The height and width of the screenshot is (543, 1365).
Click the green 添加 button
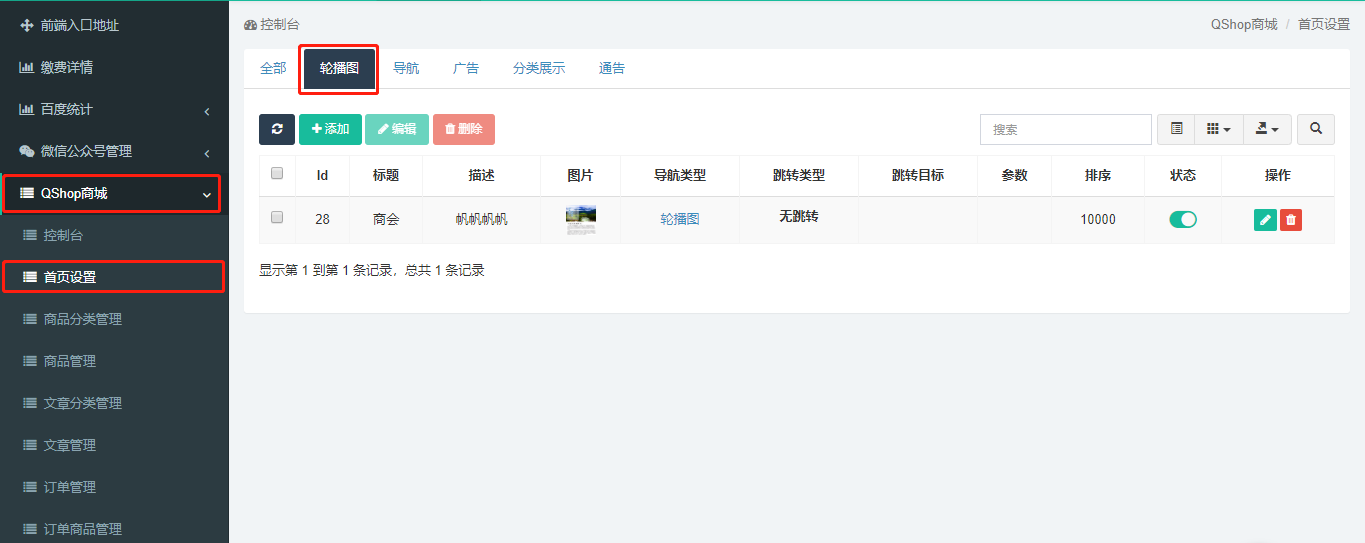[330, 129]
